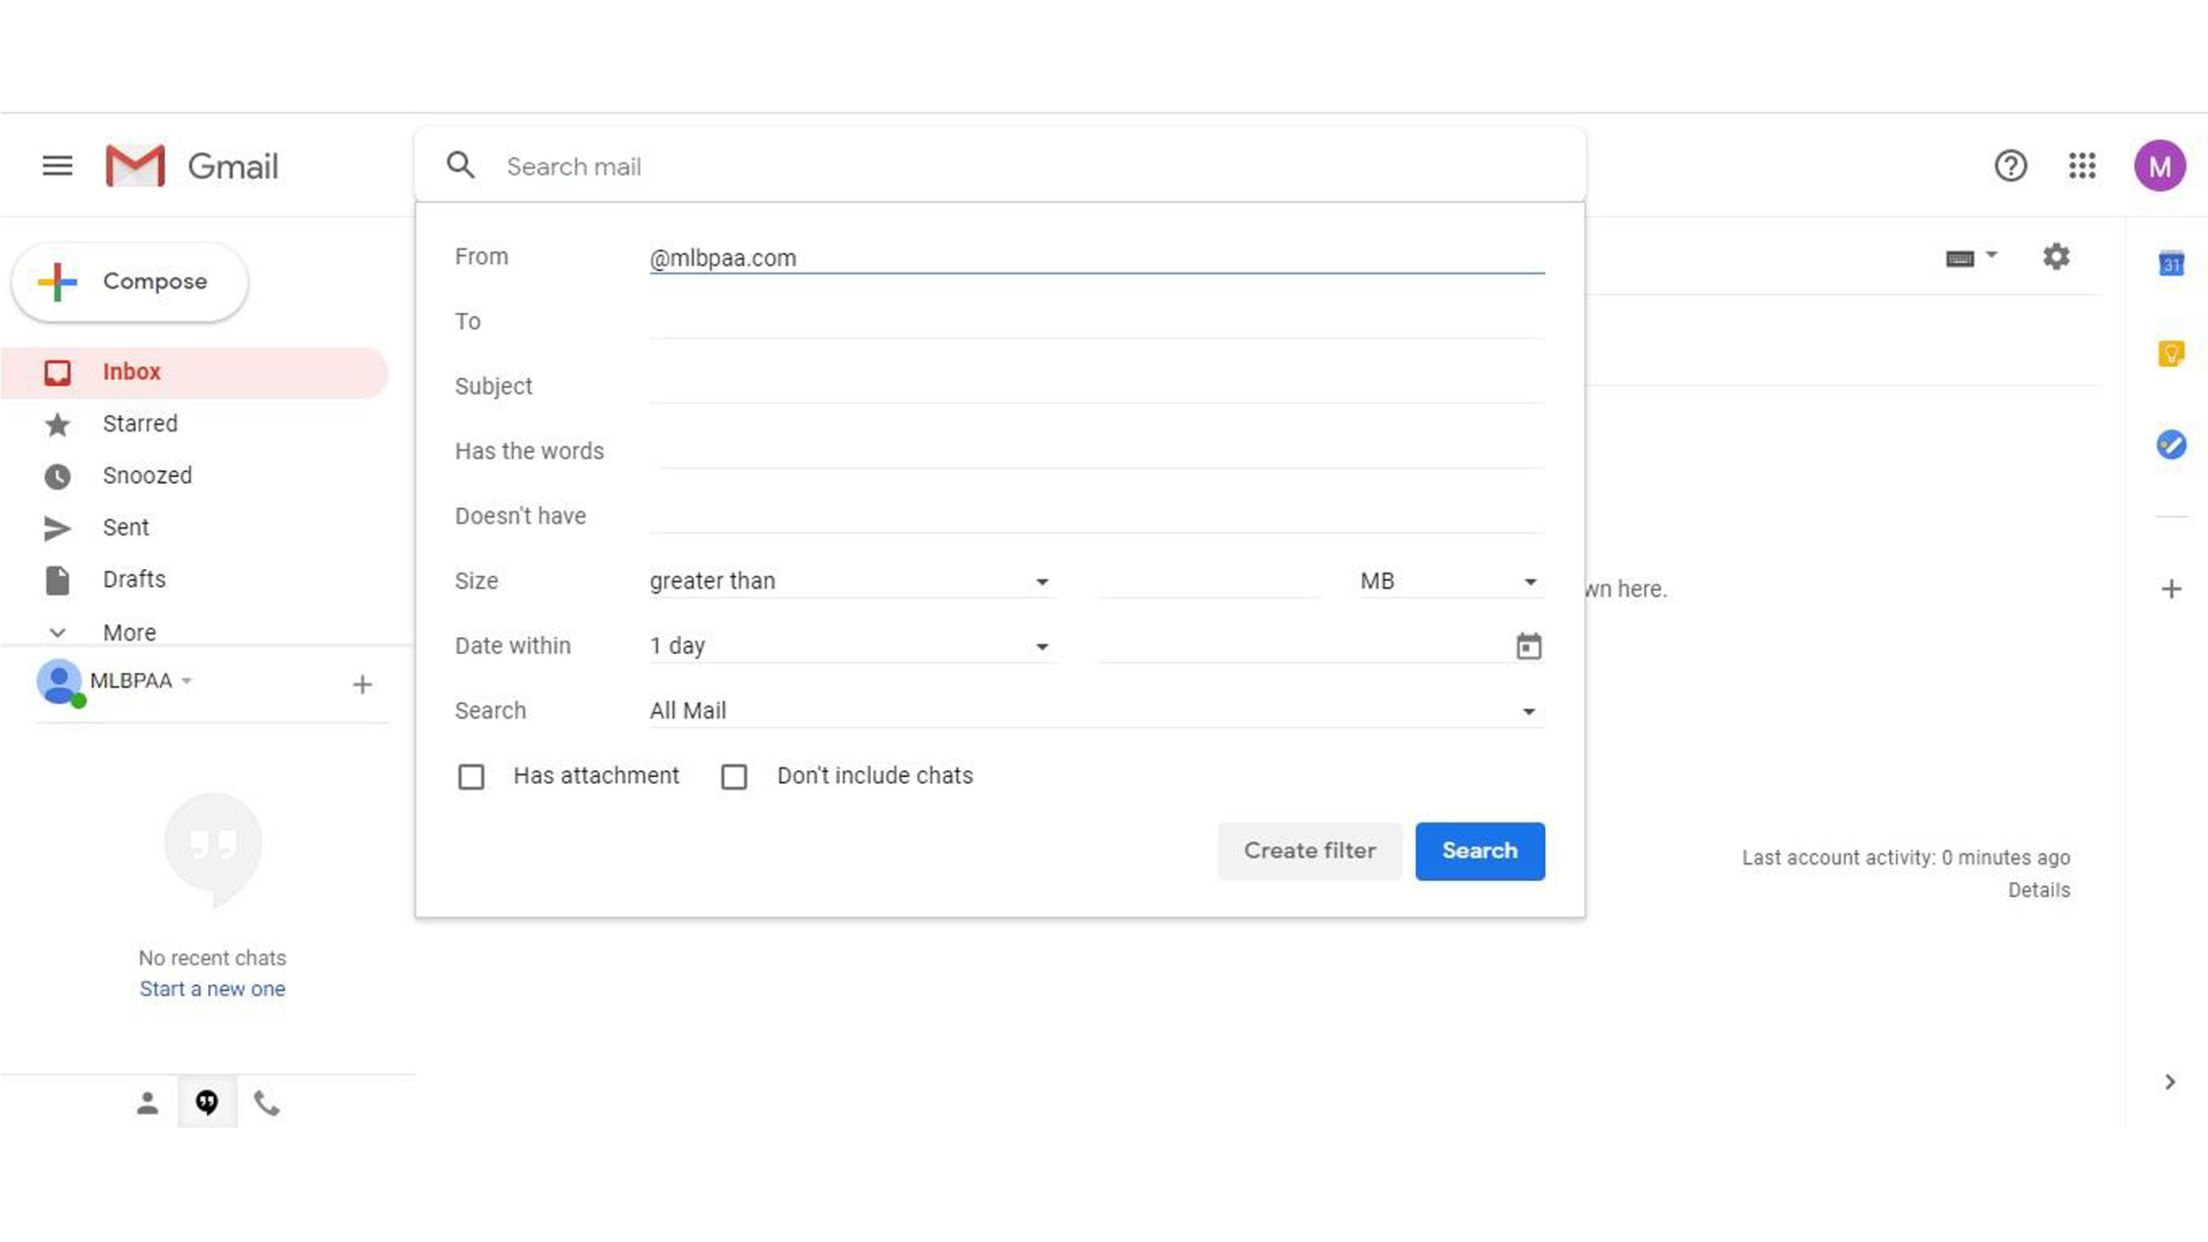Open the Size greater than dropdown
The height and width of the screenshot is (1242, 2208).
(848, 581)
